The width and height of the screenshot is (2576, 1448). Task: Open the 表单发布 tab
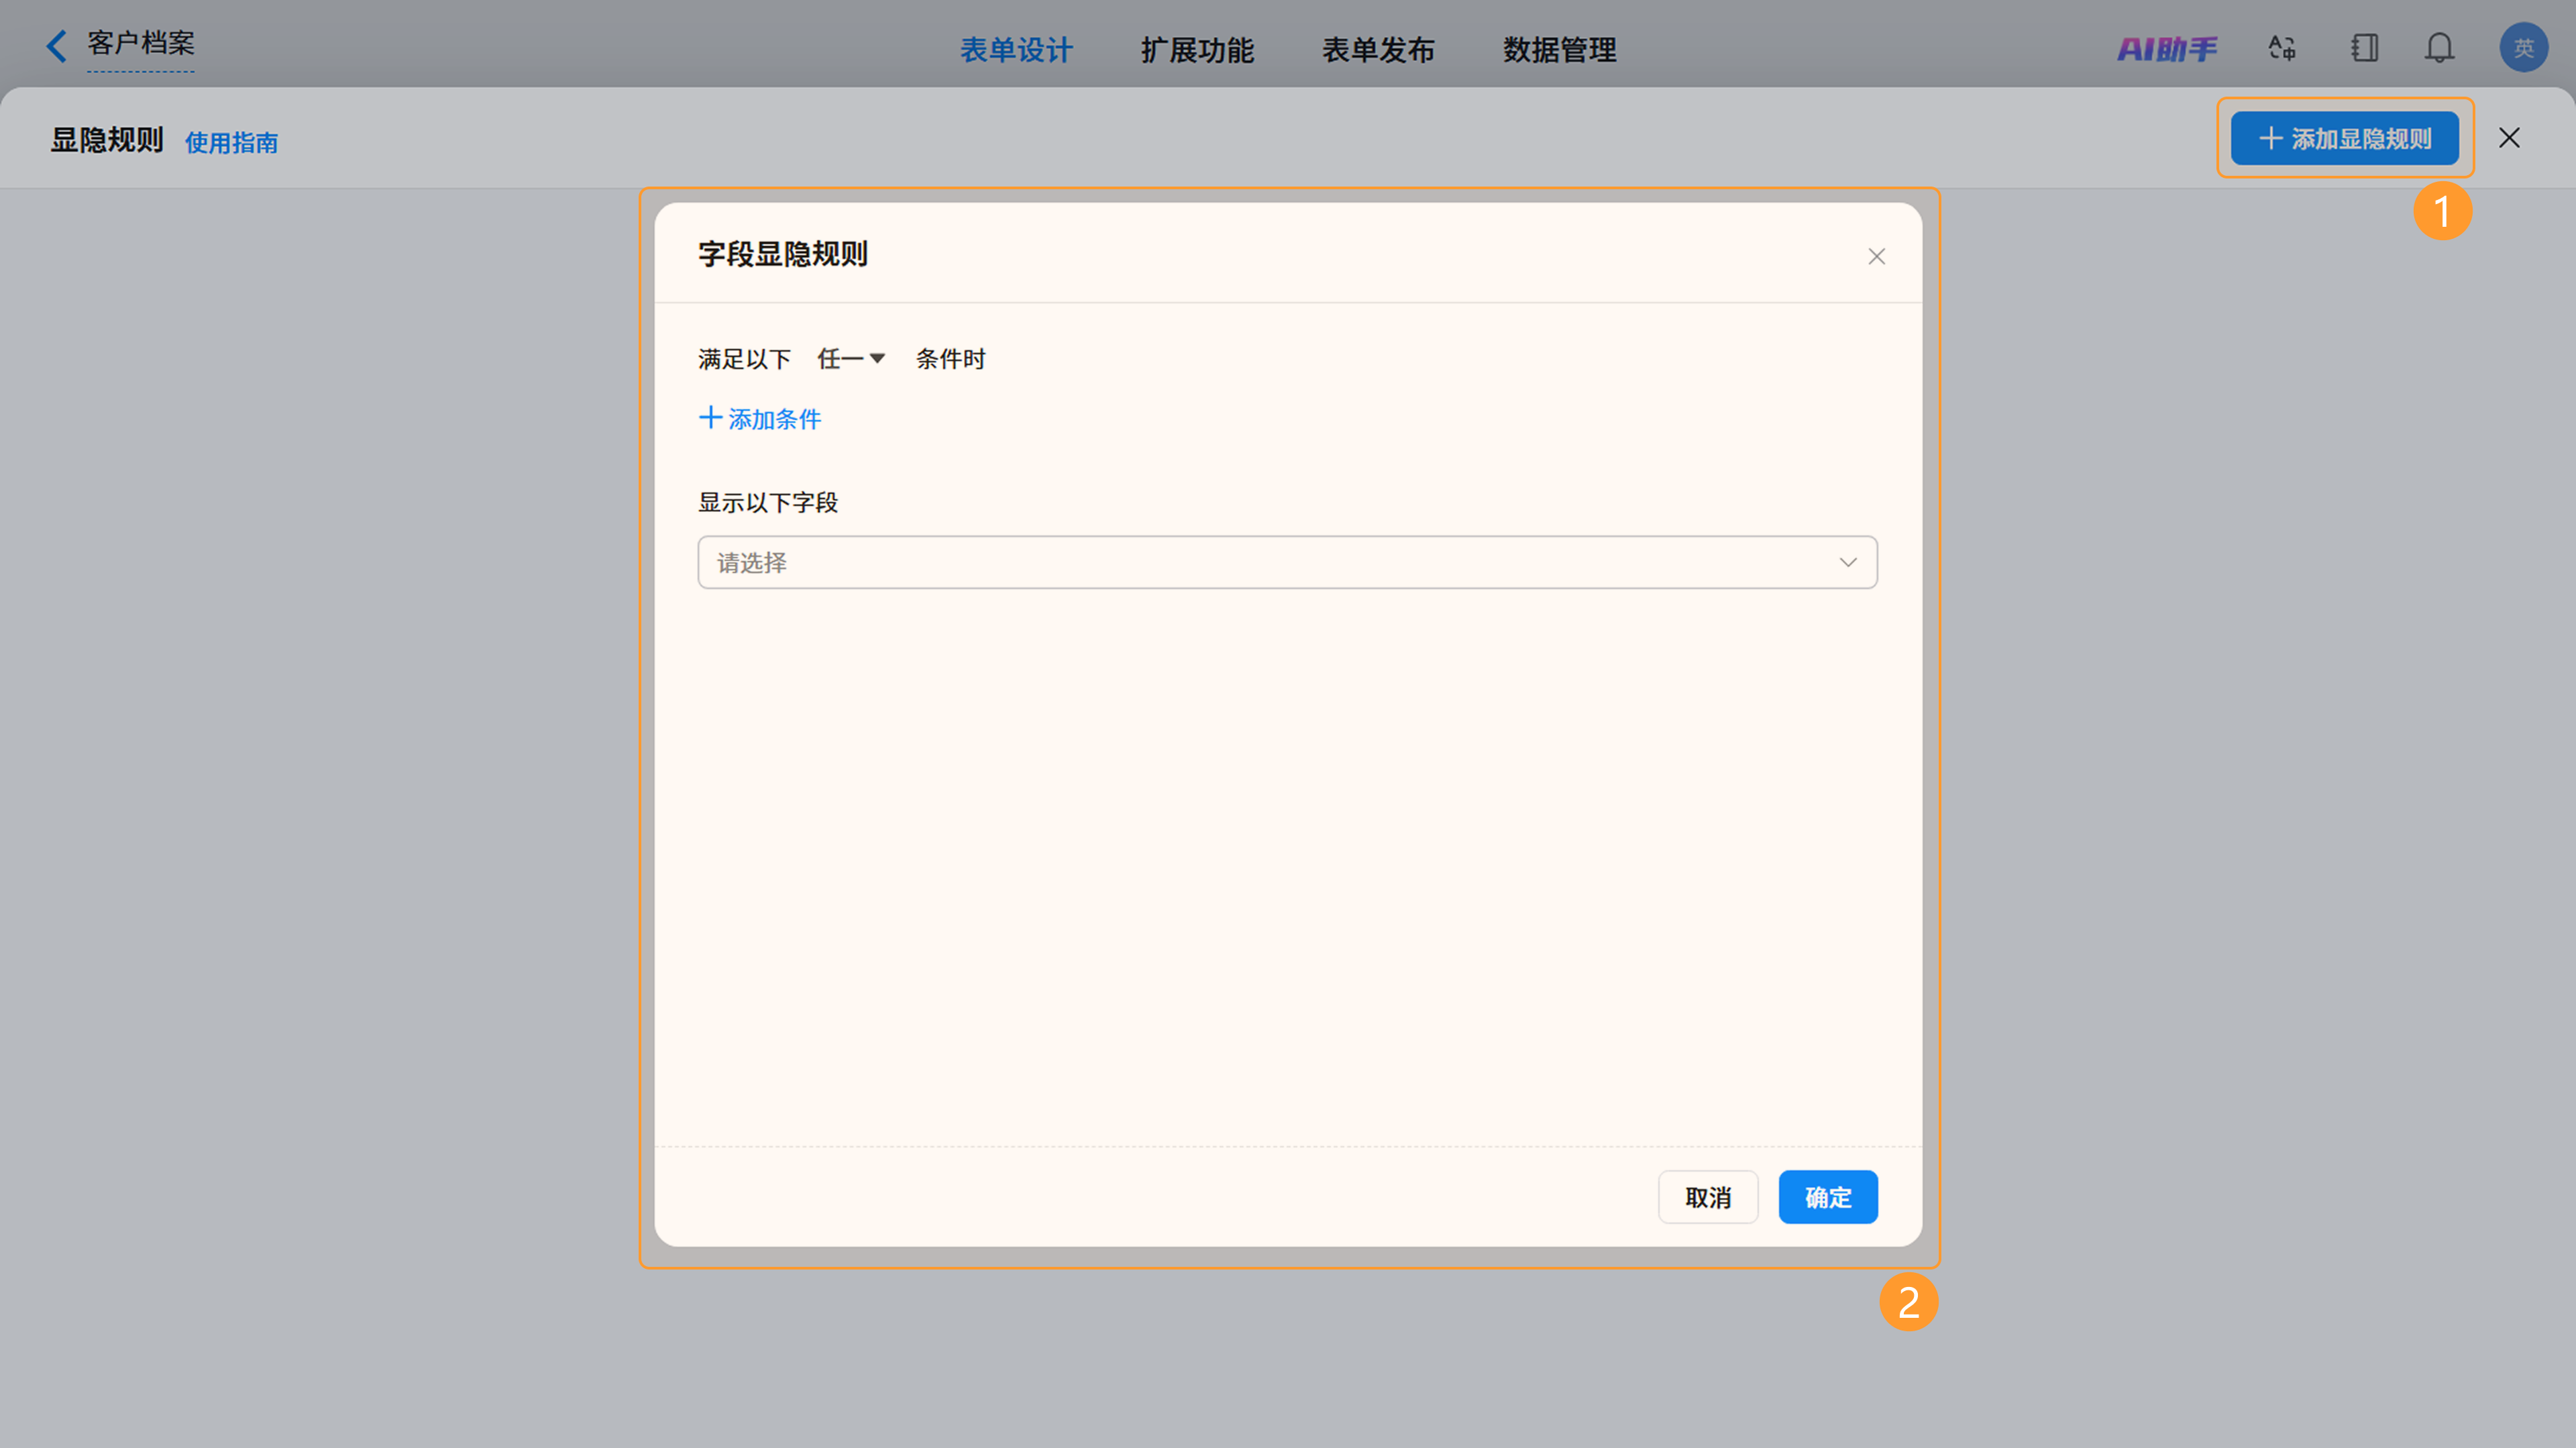tap(1378, 50)
